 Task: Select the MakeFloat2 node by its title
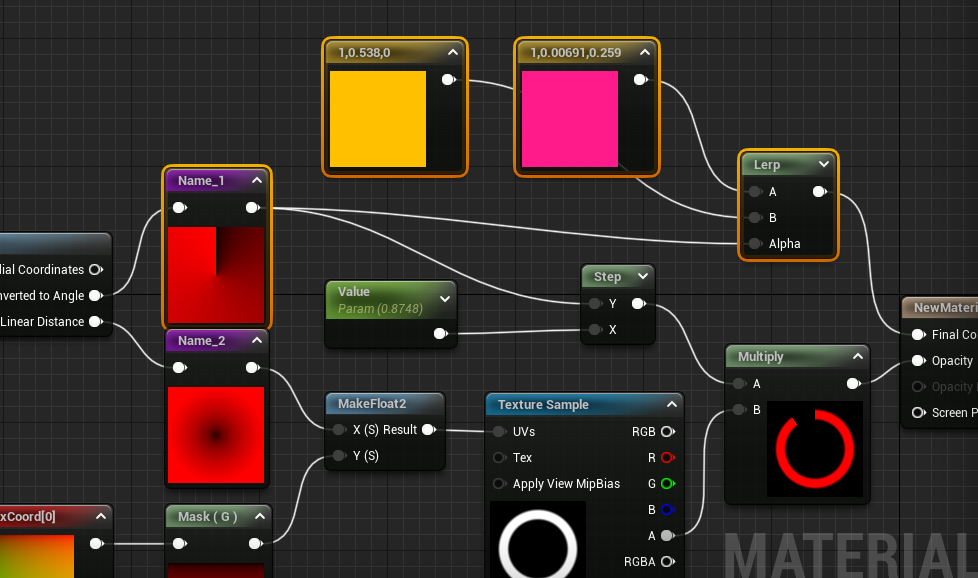point(372,403)
